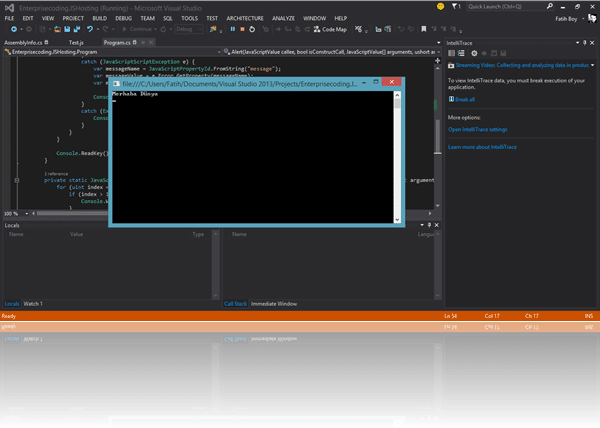Close the Program.cs tab
Image resolution: width=600 pixels, height=428 pixels.
point(151,42)
